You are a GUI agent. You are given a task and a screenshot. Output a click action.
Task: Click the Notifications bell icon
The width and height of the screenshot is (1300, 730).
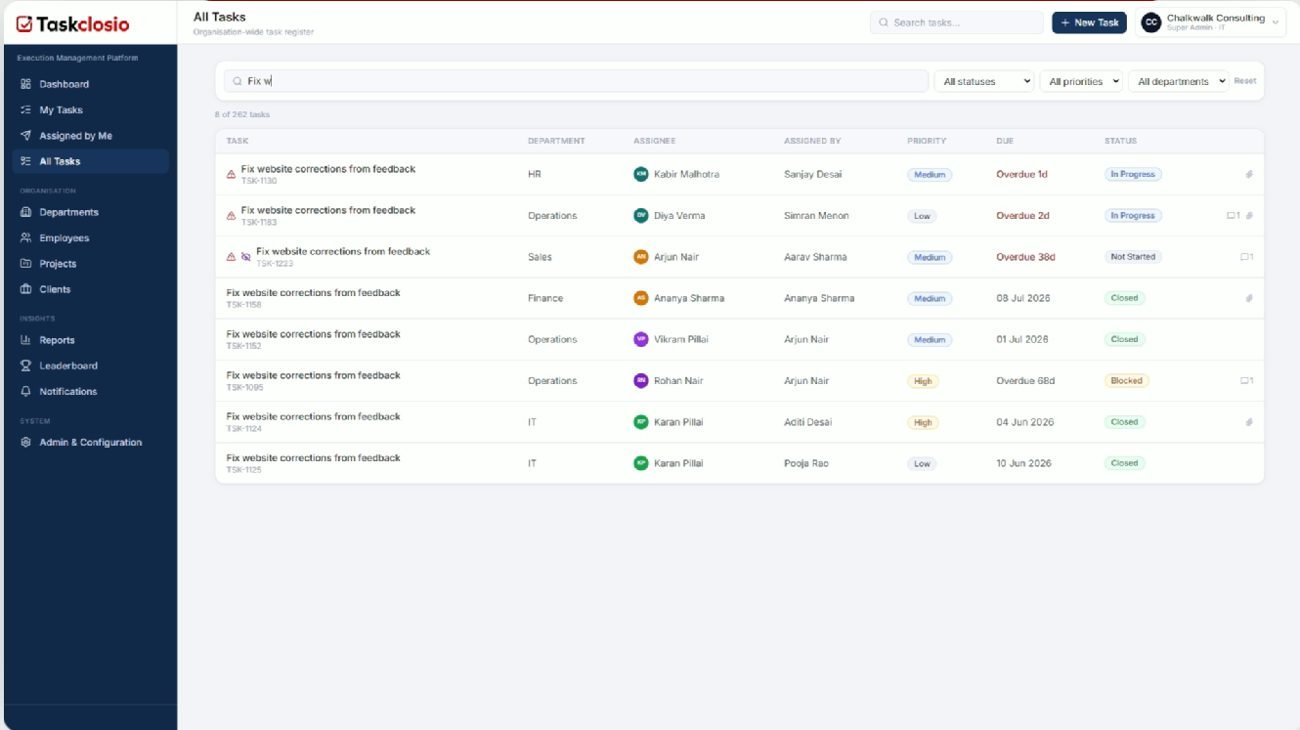(x=26, y=391)
